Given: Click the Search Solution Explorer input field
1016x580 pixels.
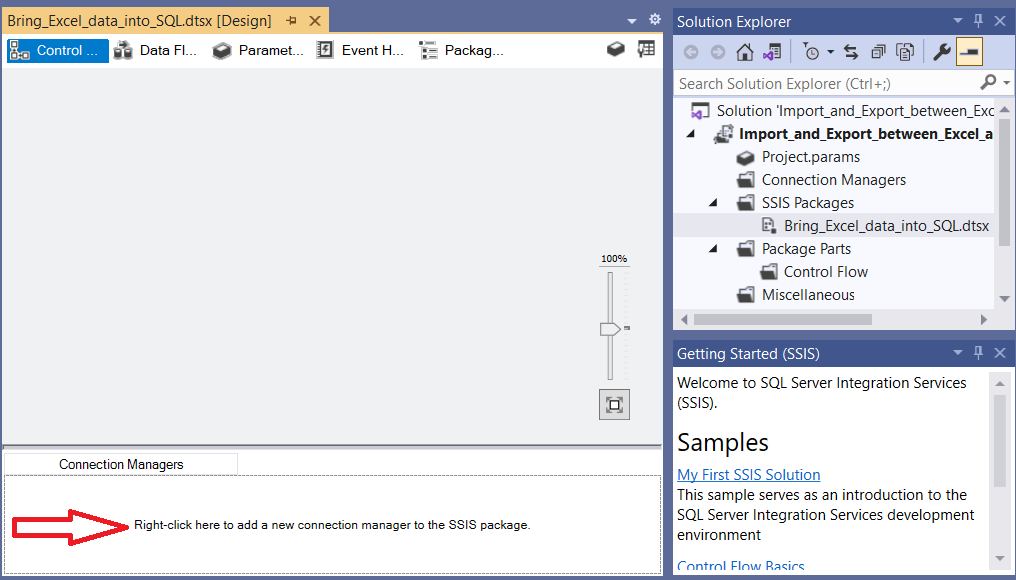Looking at the screenshot, I should coord(825,83).
